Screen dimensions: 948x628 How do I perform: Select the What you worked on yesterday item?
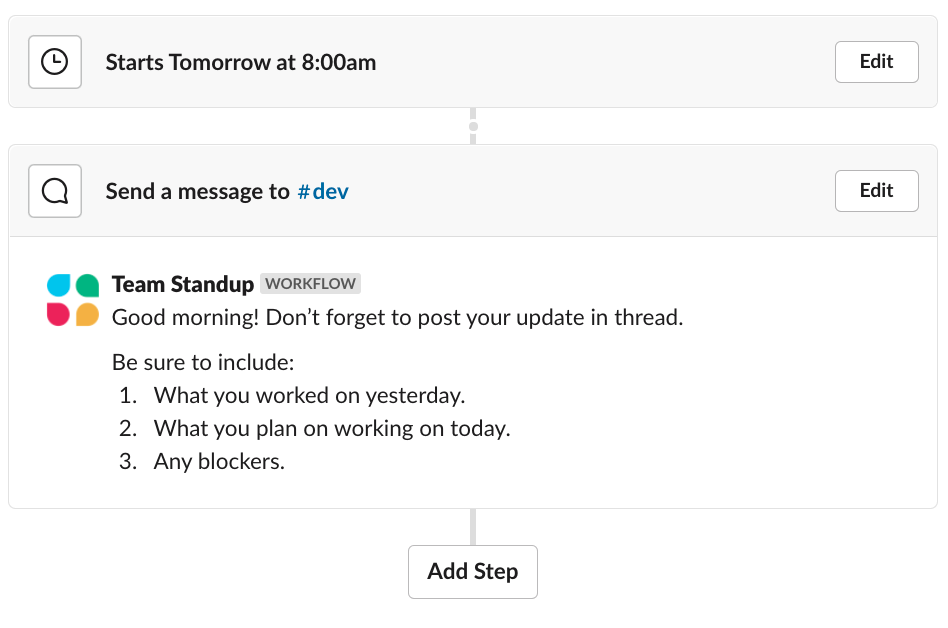point(309,395)
